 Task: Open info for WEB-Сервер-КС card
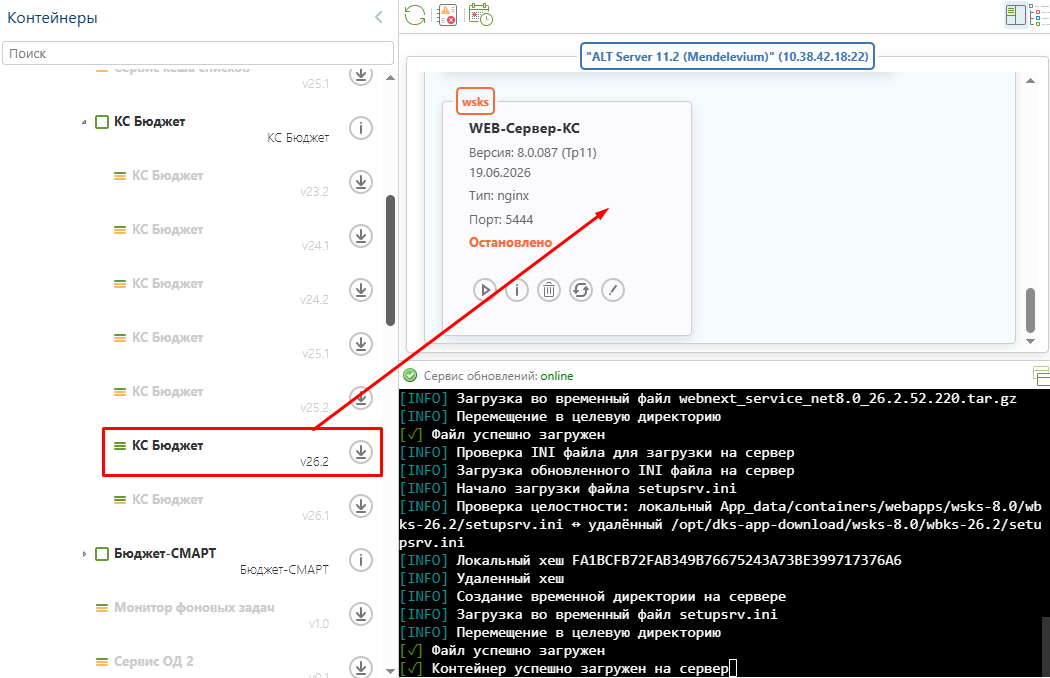coord(516,290)
